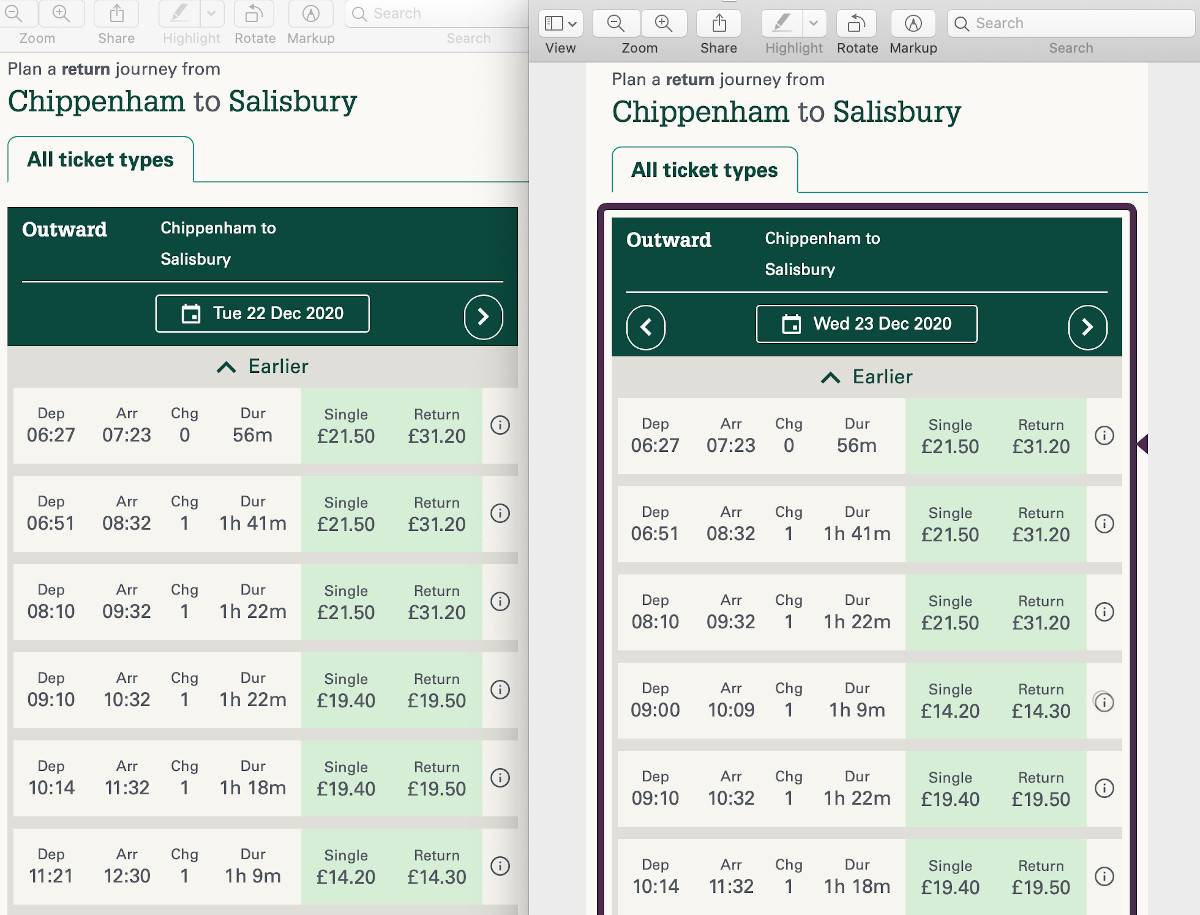Choose Return £14.30 fare for 09:00 departure

tap(1041, 701)
